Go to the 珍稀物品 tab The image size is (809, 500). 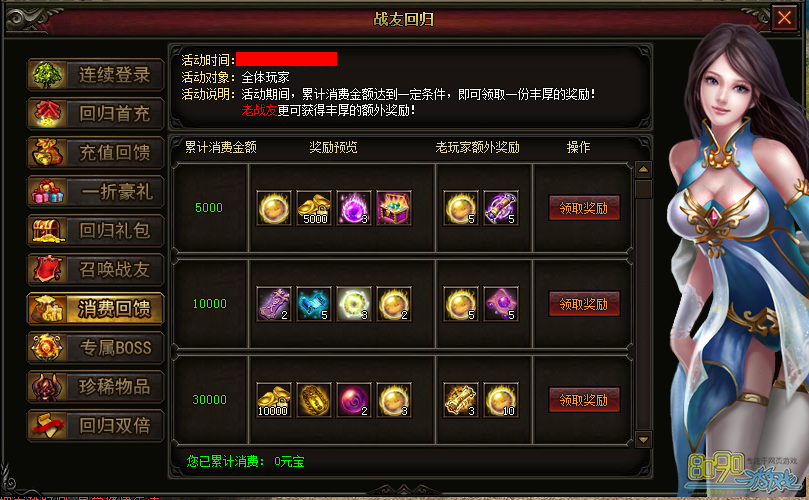(96, 386)
